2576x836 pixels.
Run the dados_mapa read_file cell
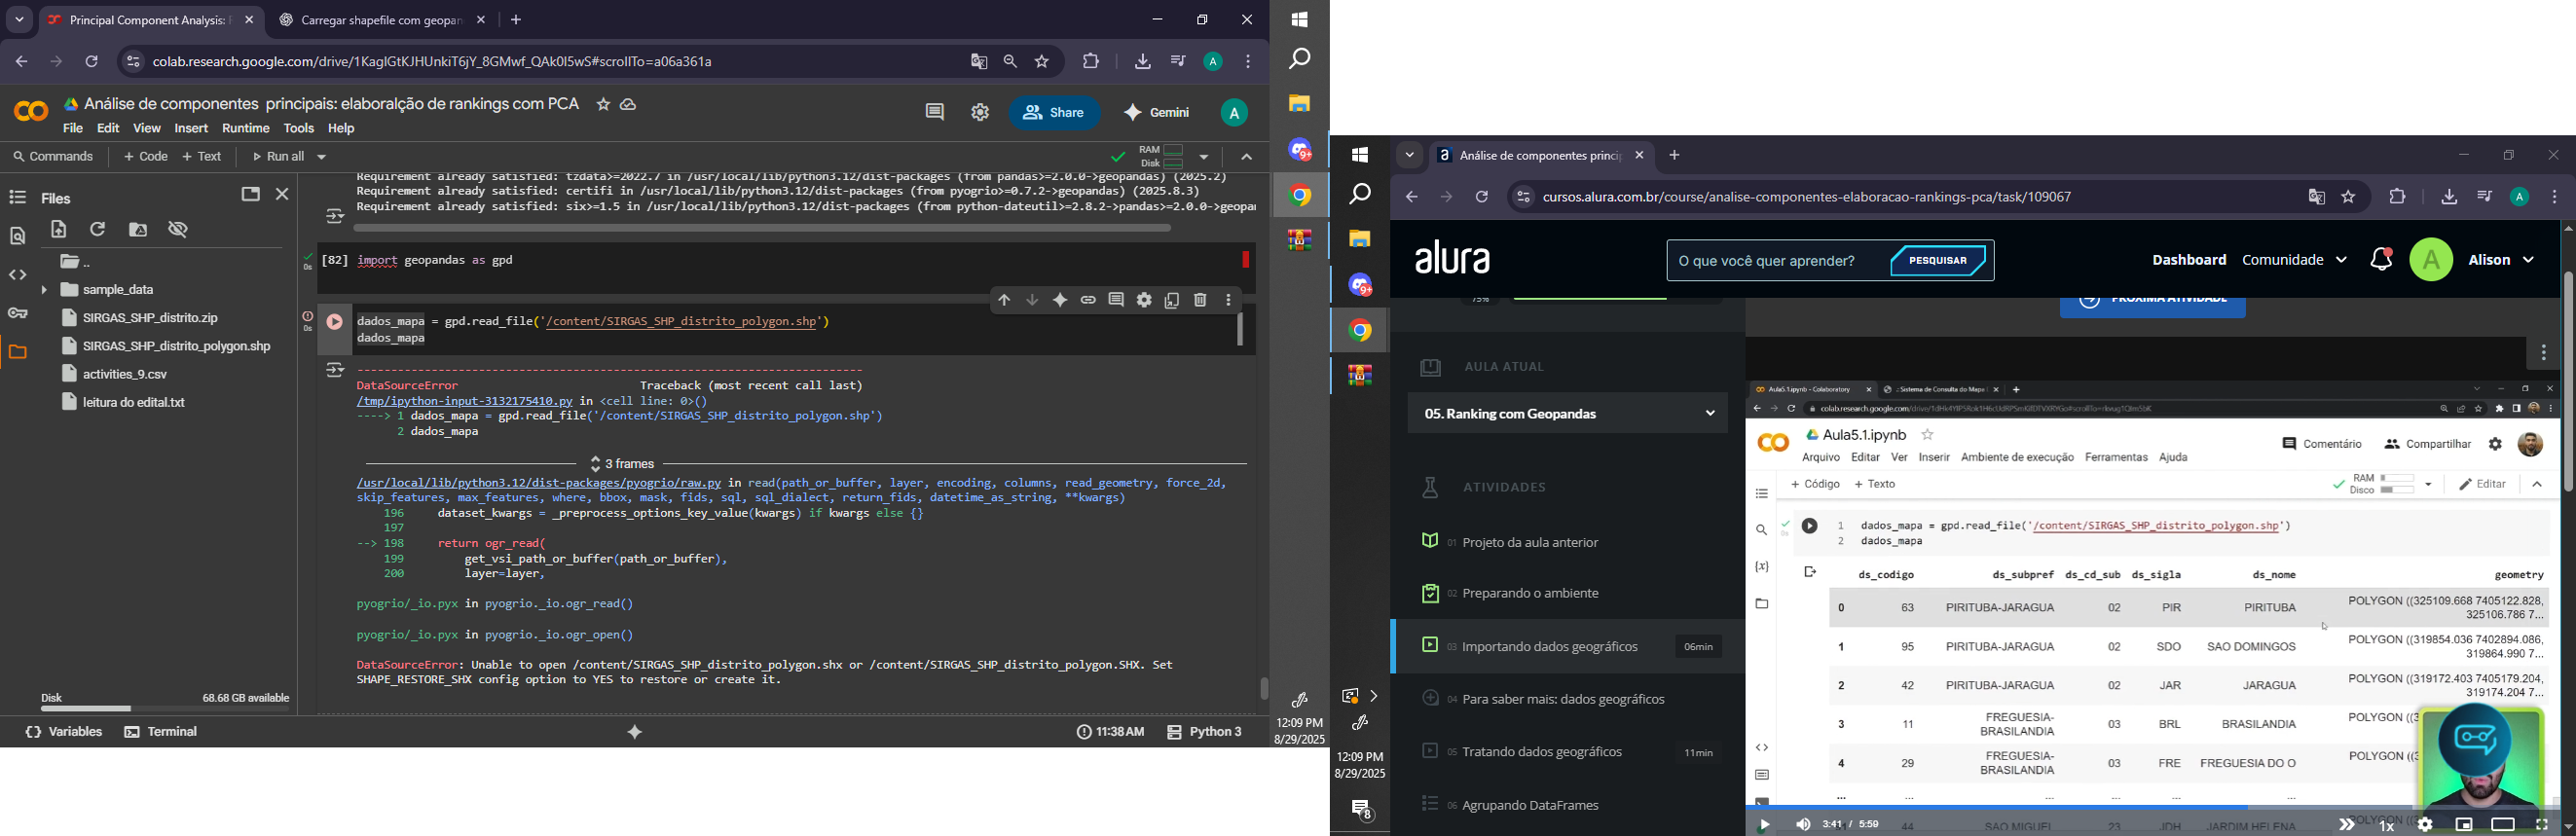pyautogui.click(x=335, y=322)
